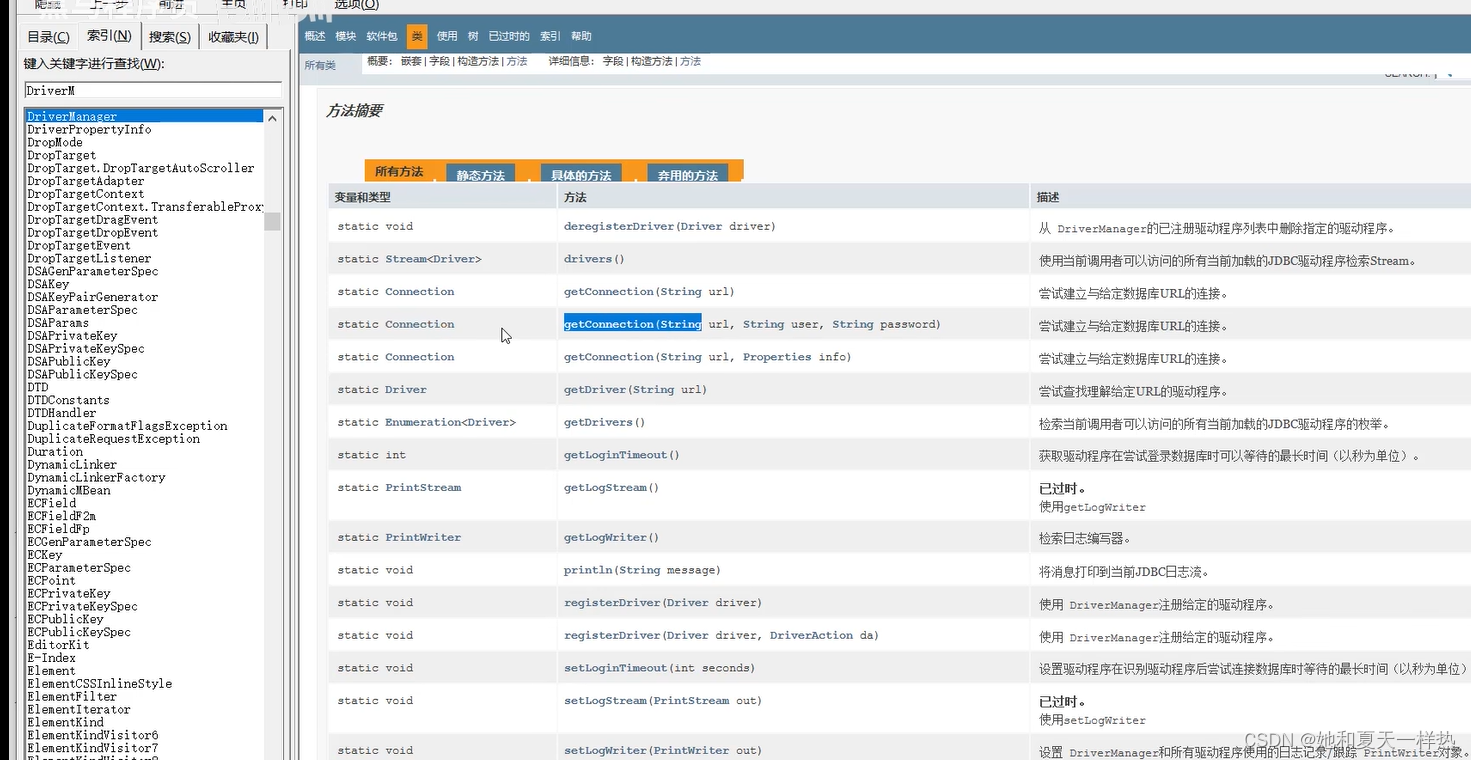This screenshot has width=1471, height=760.
Task: Select ElementFilter in the index list
Action: click(x=72, y=697)
